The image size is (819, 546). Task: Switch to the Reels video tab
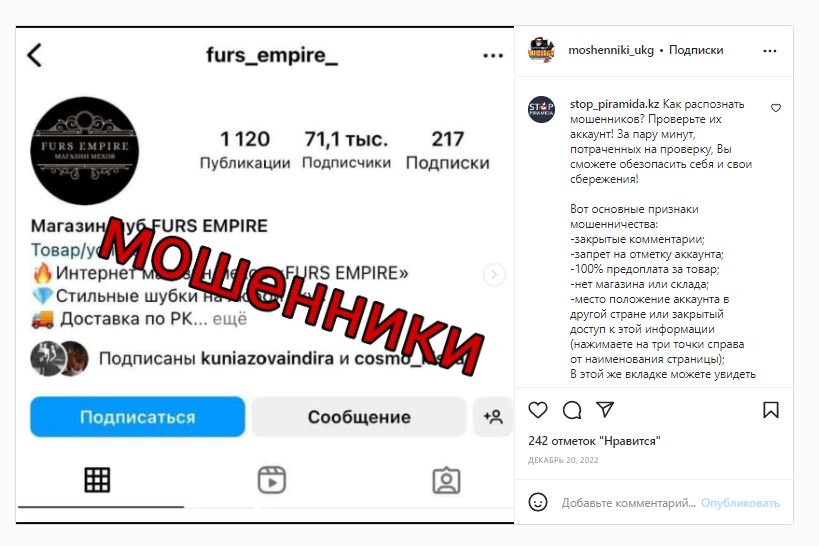[272, 480]
